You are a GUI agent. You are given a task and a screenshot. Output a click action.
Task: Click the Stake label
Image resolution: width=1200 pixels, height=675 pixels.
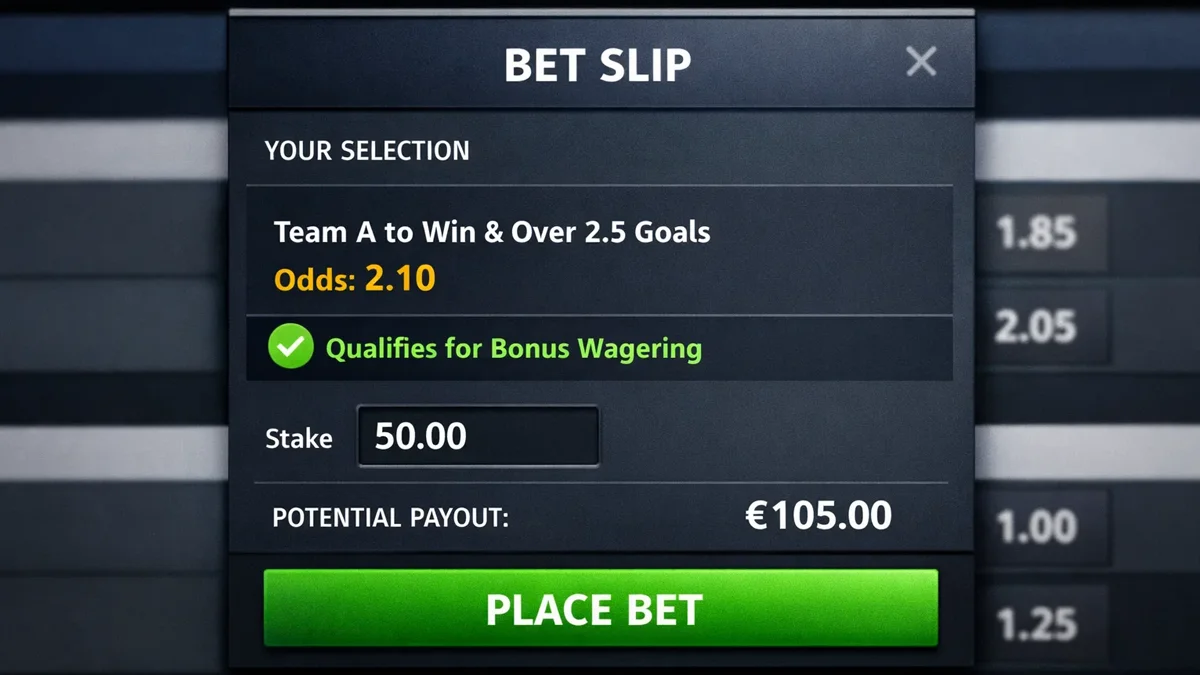click(x=299, y=438)
